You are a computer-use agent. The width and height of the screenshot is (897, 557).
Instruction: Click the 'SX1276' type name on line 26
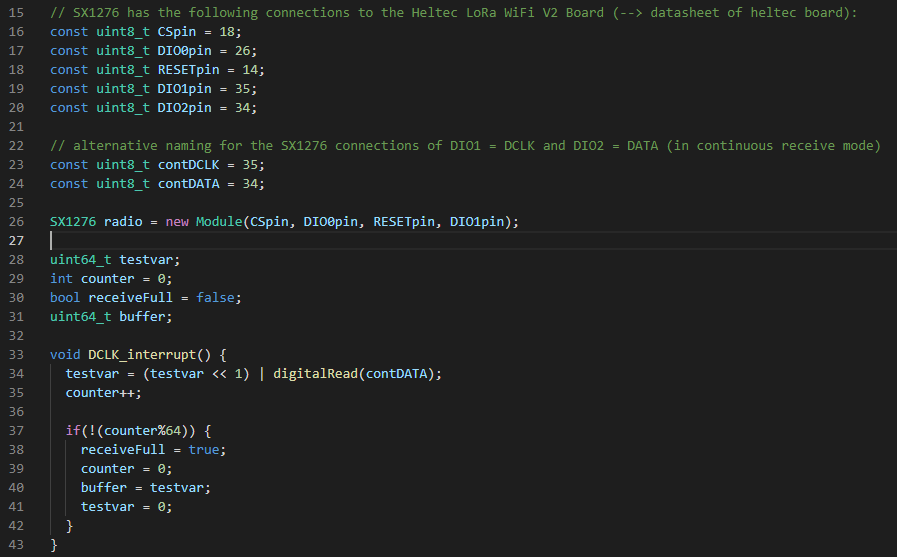tap(73, 221)
